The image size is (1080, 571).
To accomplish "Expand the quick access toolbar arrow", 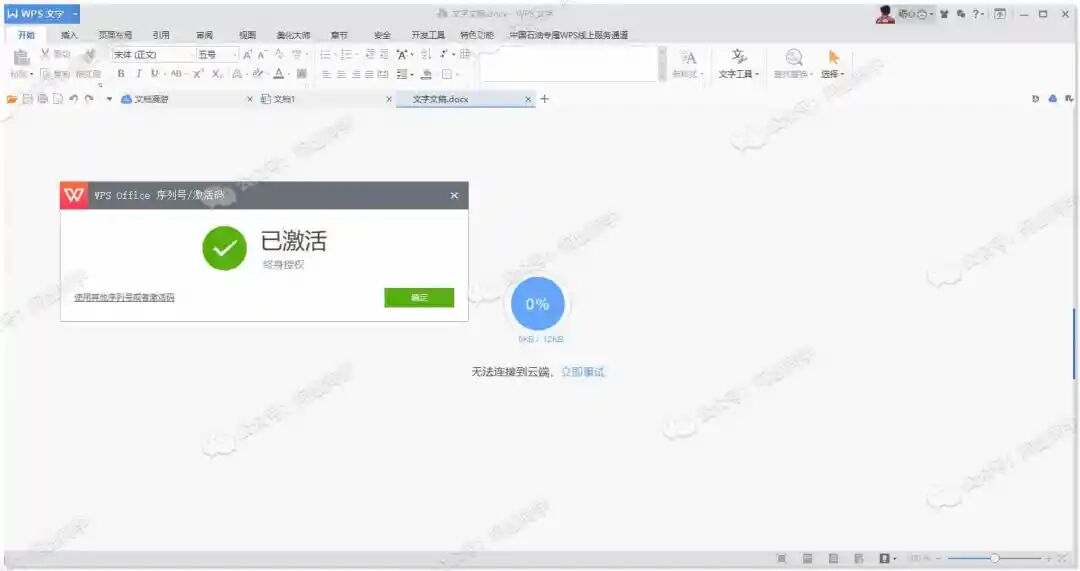I will (x=109, y=99).
